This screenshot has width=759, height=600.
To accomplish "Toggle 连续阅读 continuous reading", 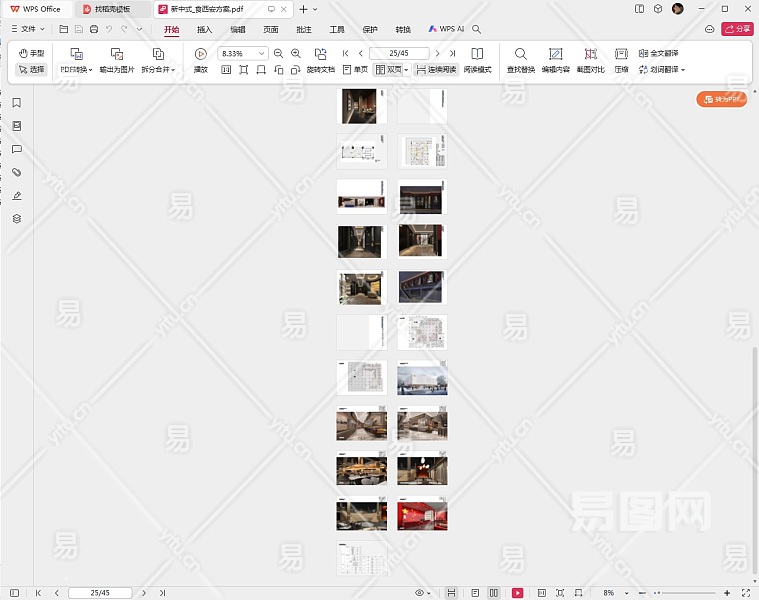I will point(436,70).
